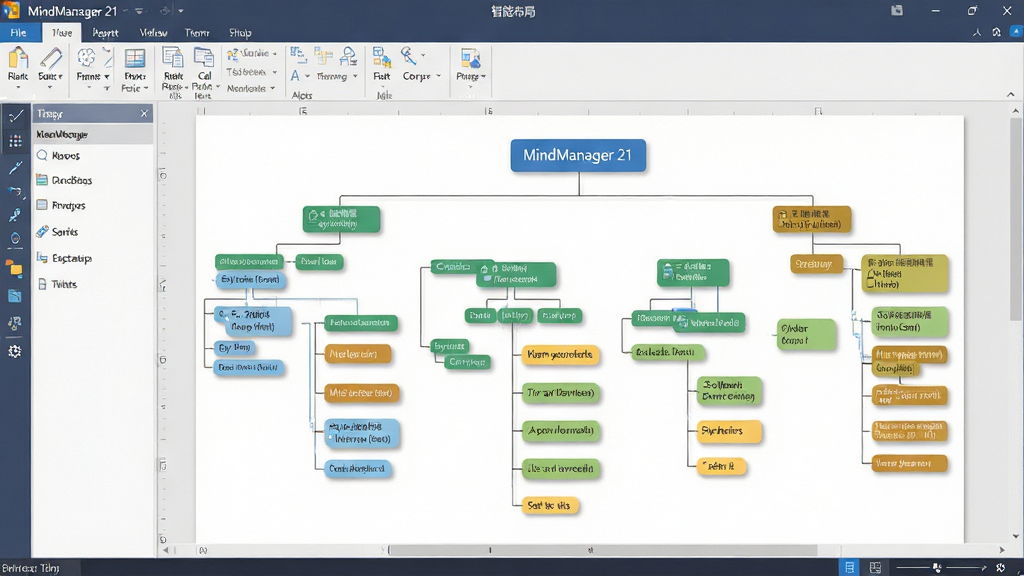
Task: Switch to the ribbon tab right of File
Action: (x=61, y=33)
